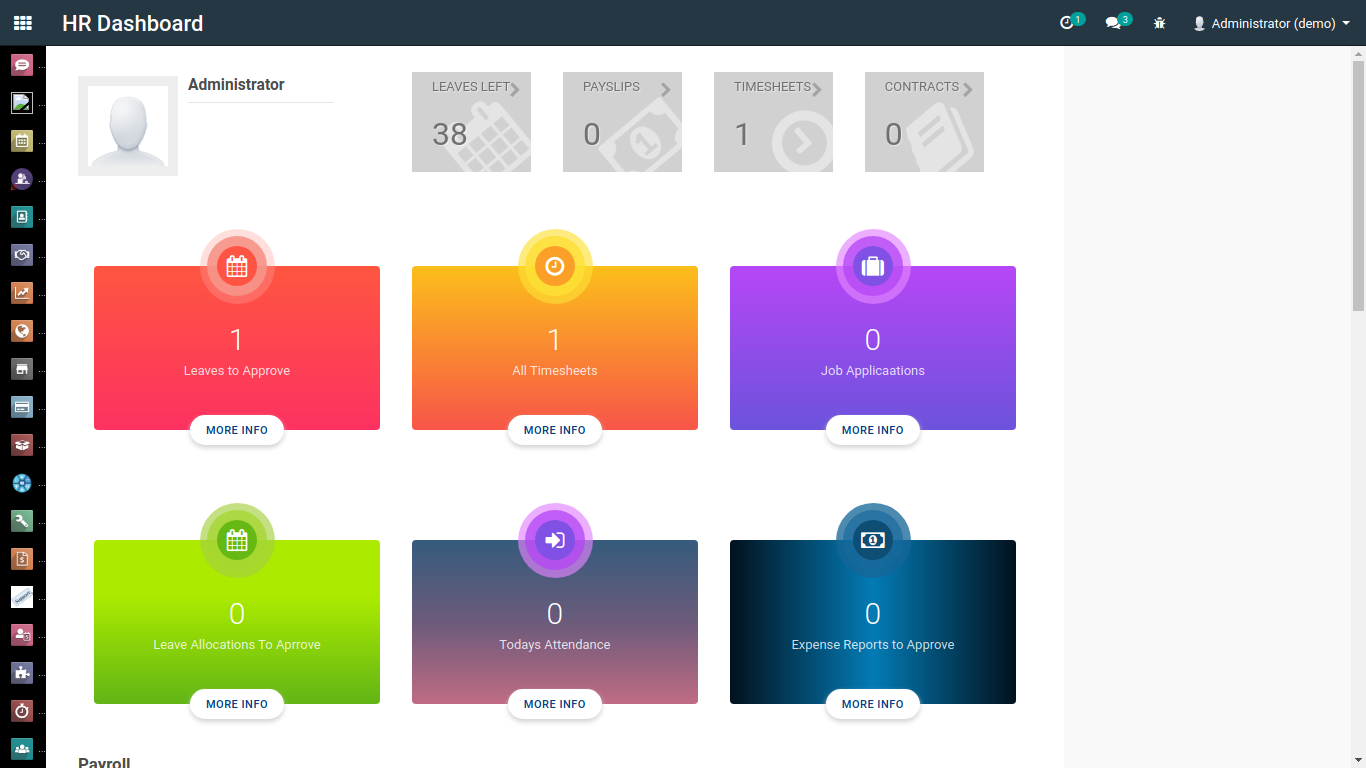Open the Contracts stat tile

924,122
